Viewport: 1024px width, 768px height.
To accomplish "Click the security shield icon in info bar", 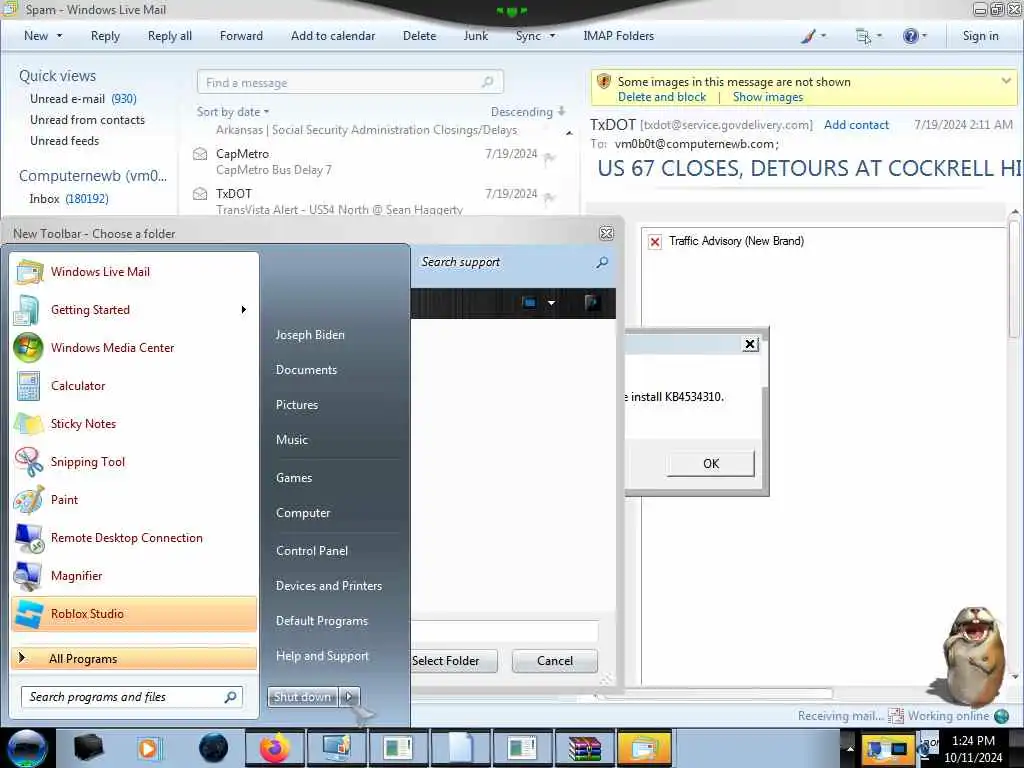I will click(603, 82).
